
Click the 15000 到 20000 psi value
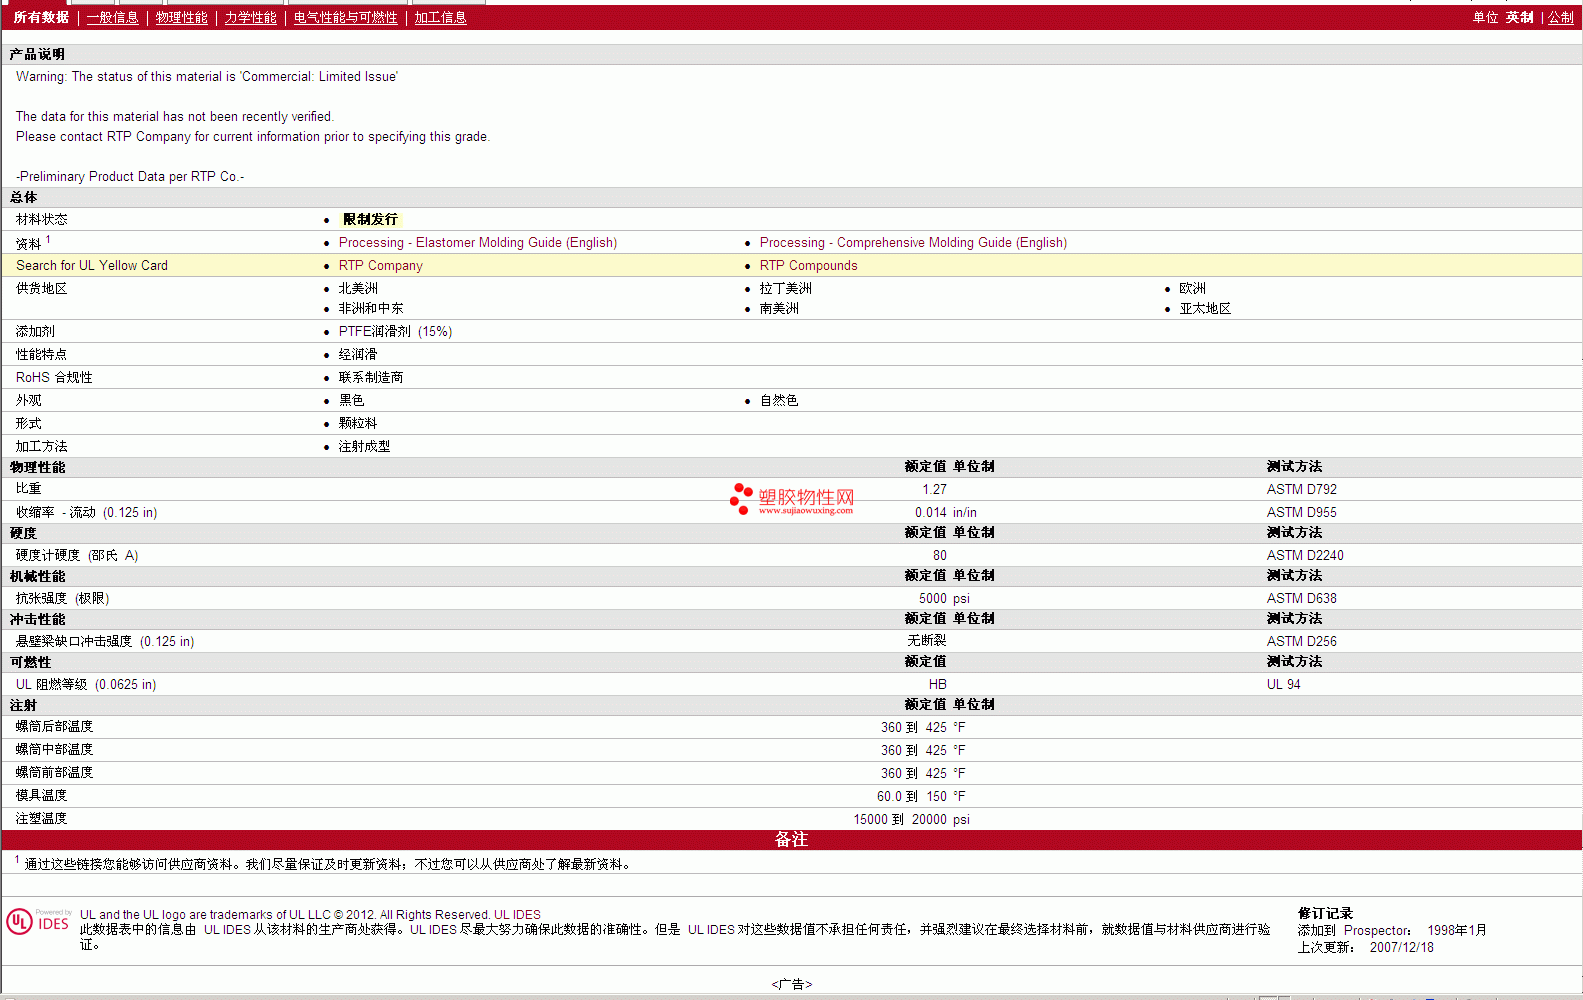(x=911, y=820)
